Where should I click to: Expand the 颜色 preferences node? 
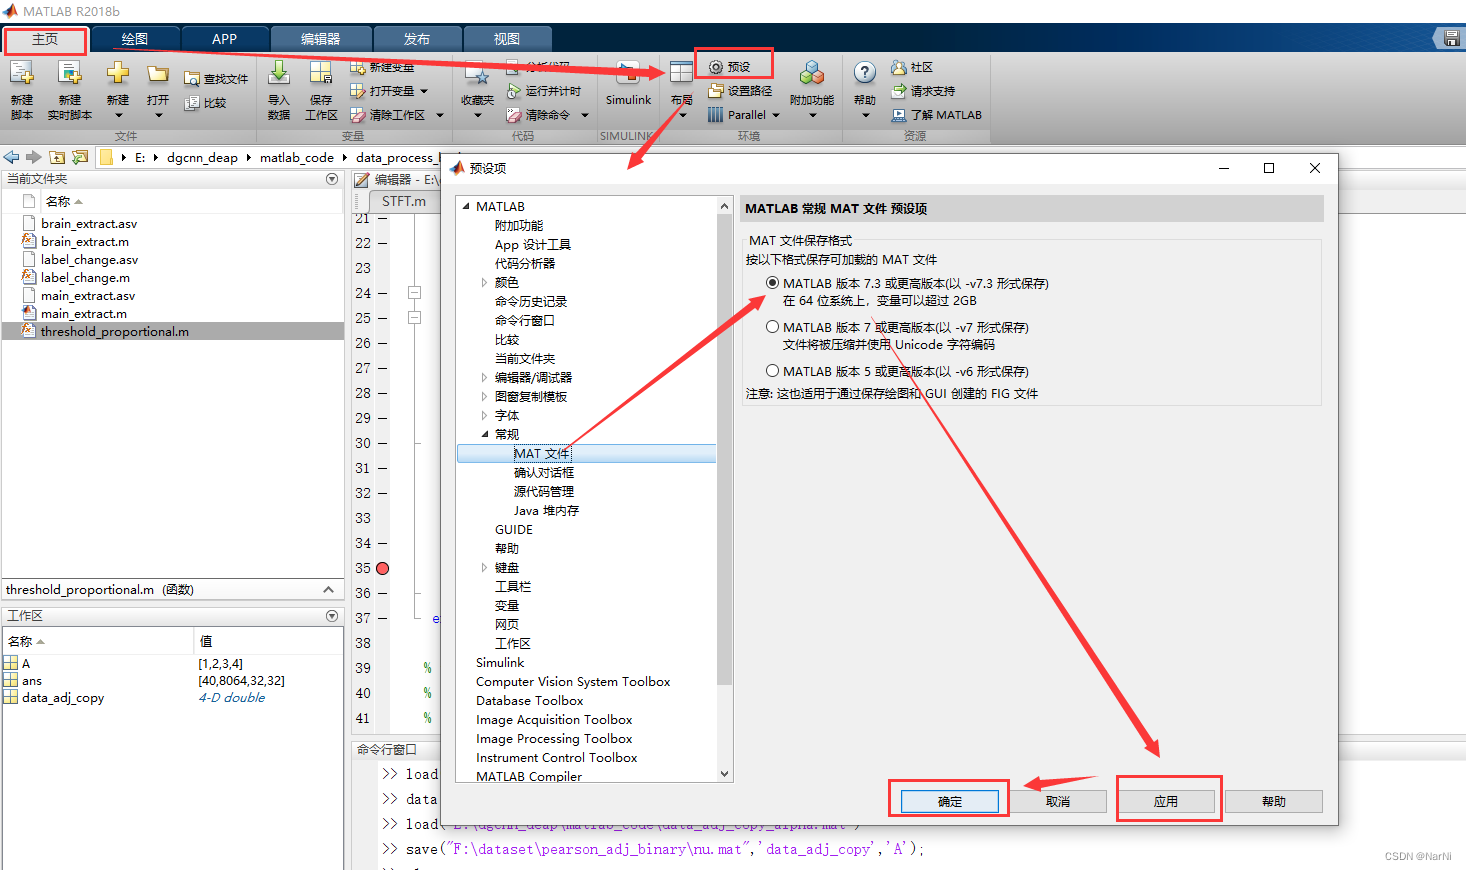pyautogui.click(x=484, y=282)
